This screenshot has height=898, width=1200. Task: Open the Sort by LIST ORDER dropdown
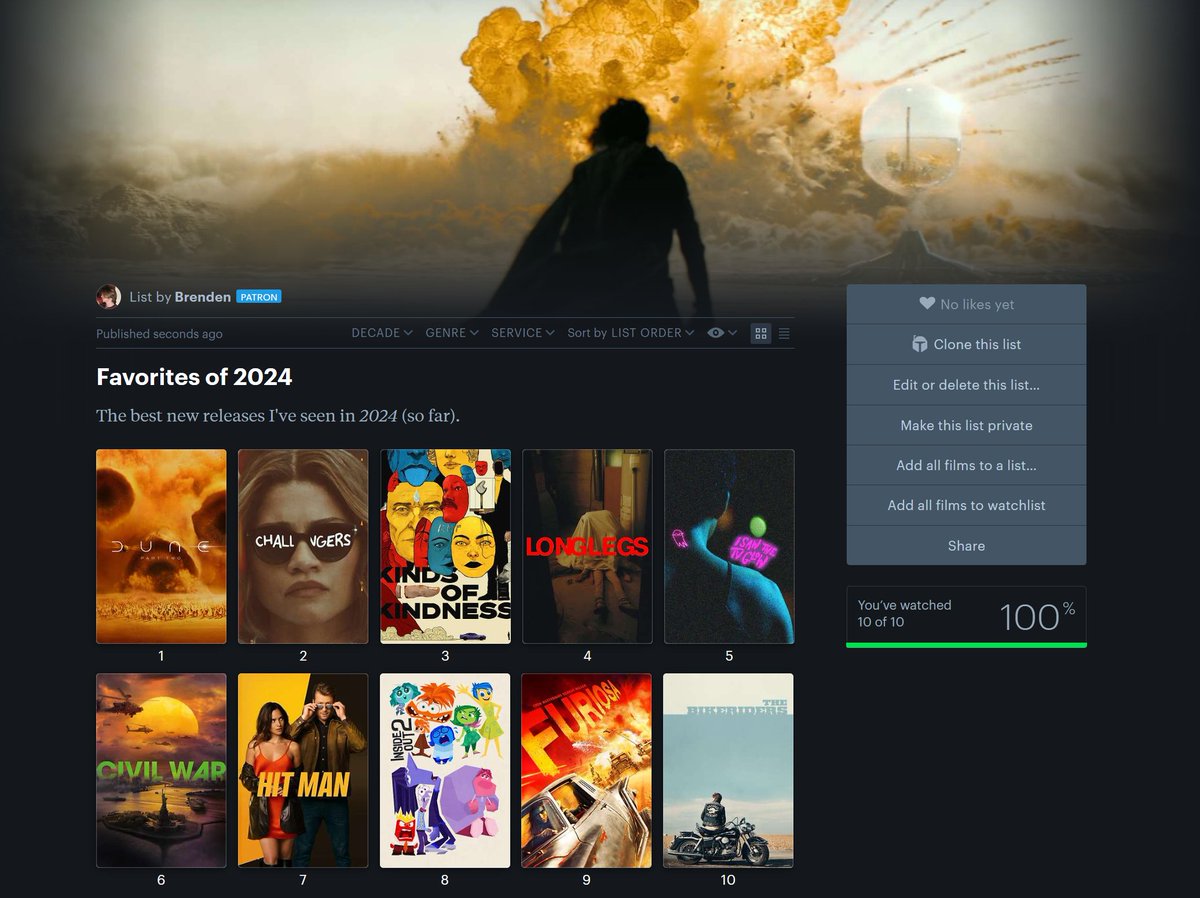631,333
